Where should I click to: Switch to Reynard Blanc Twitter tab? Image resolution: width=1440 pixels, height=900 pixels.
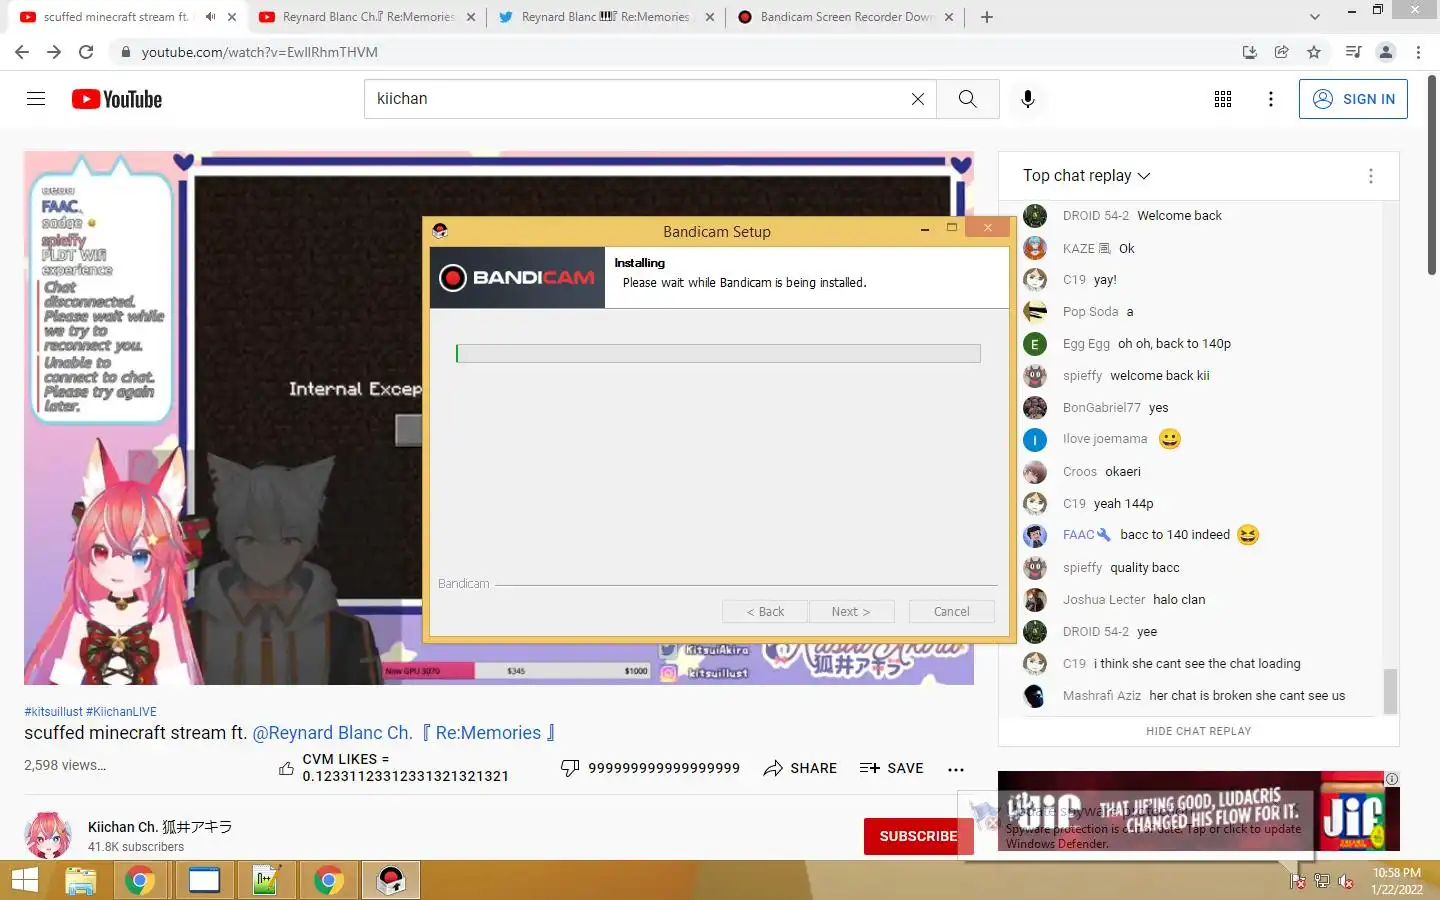(606, 17)
